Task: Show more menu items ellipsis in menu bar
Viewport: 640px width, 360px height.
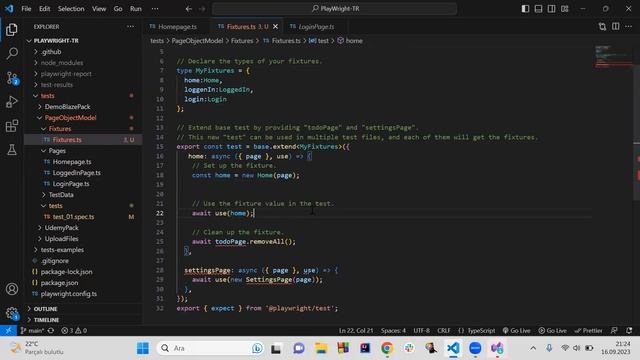Action: [155, 9]
